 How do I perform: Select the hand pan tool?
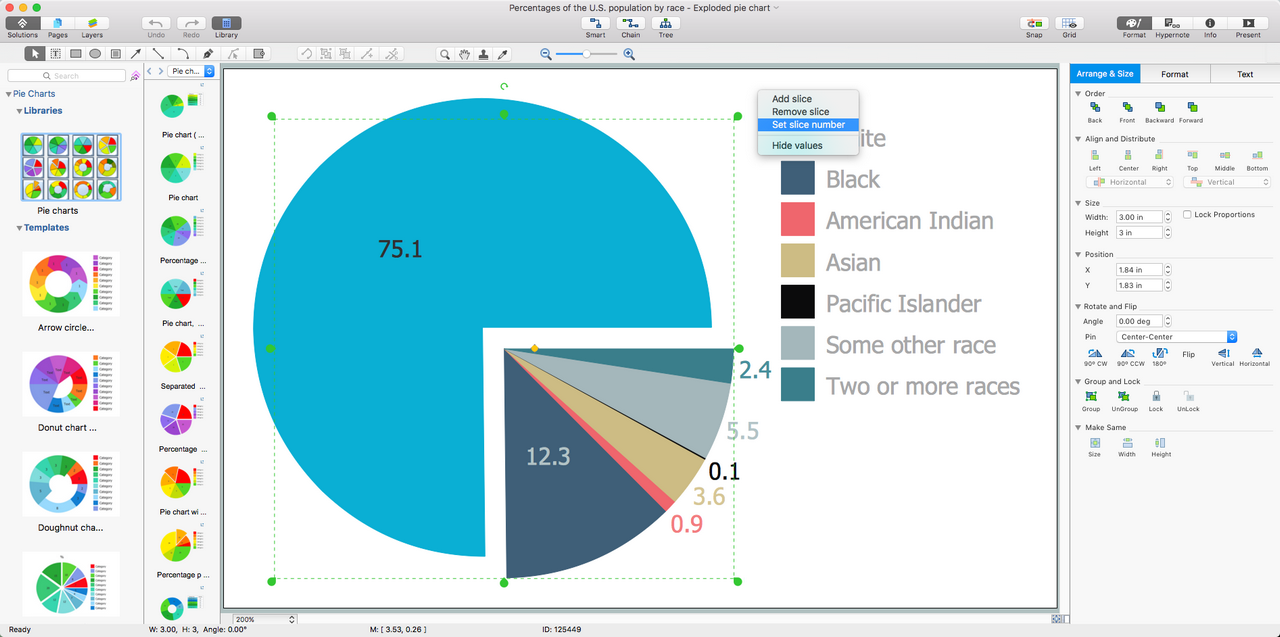(464, 54)
